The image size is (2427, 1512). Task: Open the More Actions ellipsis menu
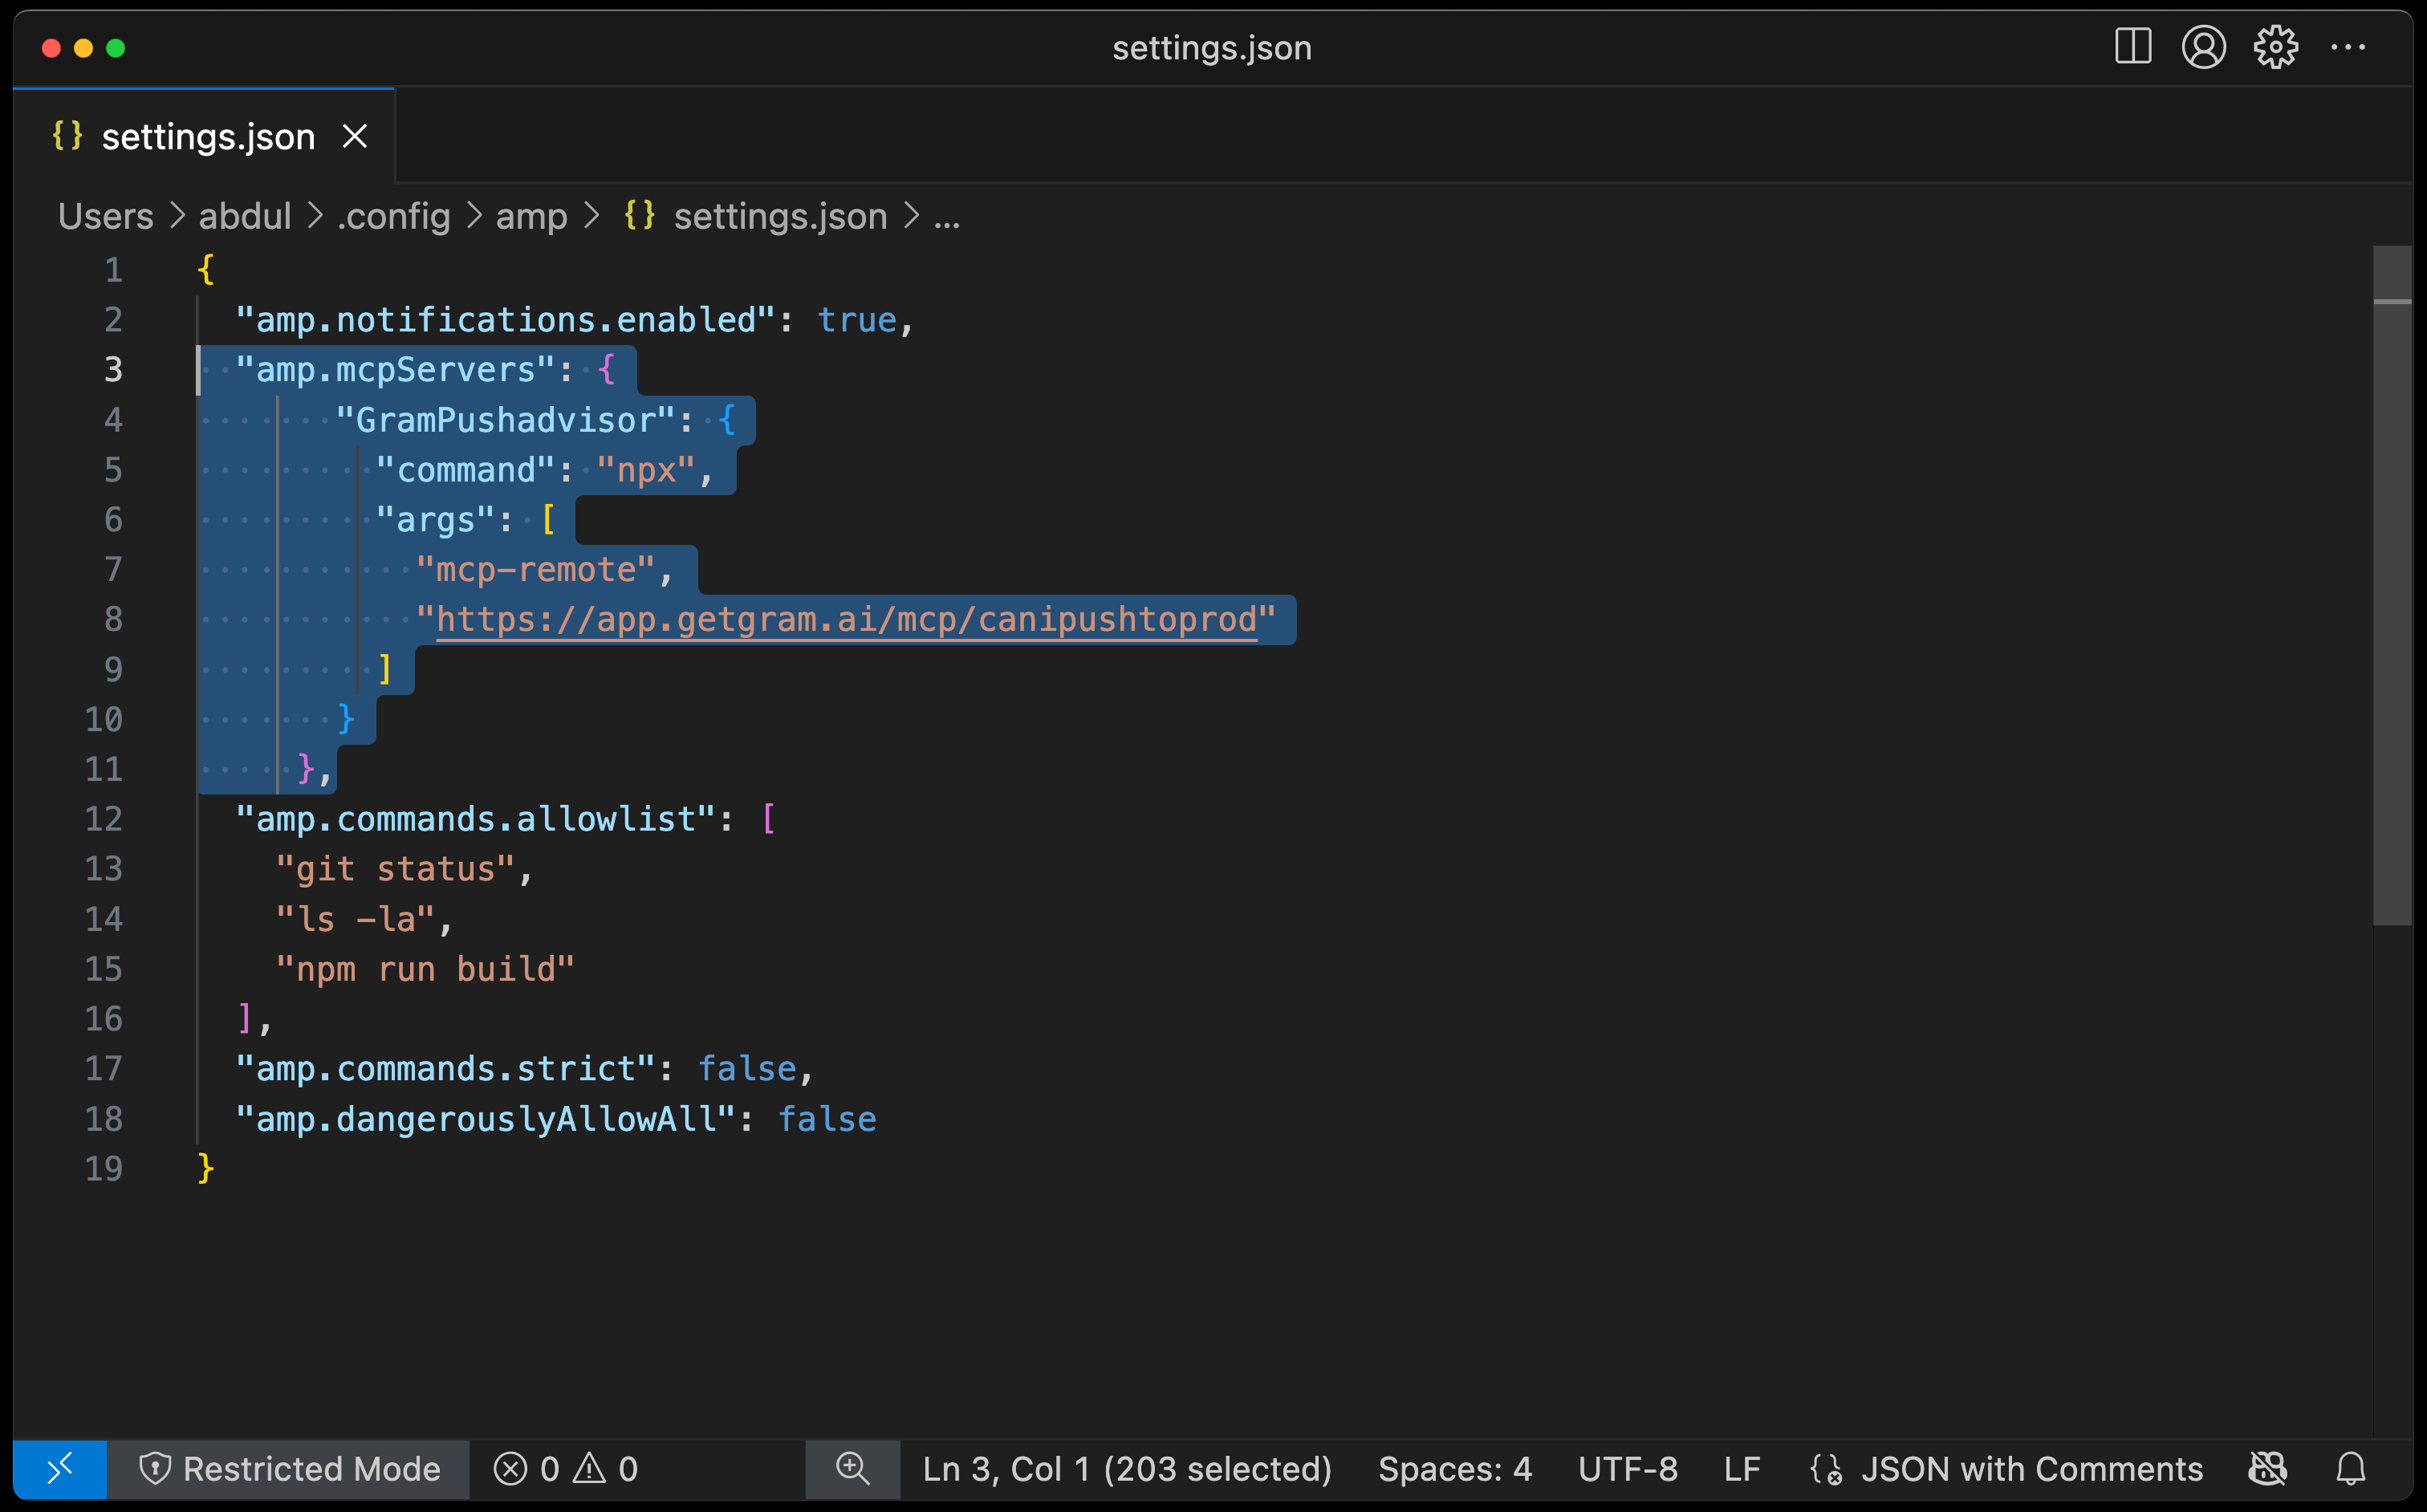2348,47
